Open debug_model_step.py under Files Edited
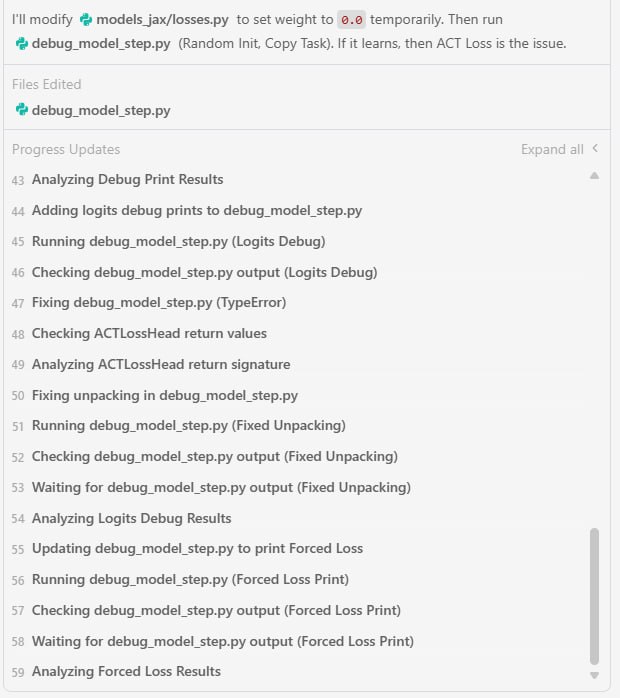 click(101, 110)
